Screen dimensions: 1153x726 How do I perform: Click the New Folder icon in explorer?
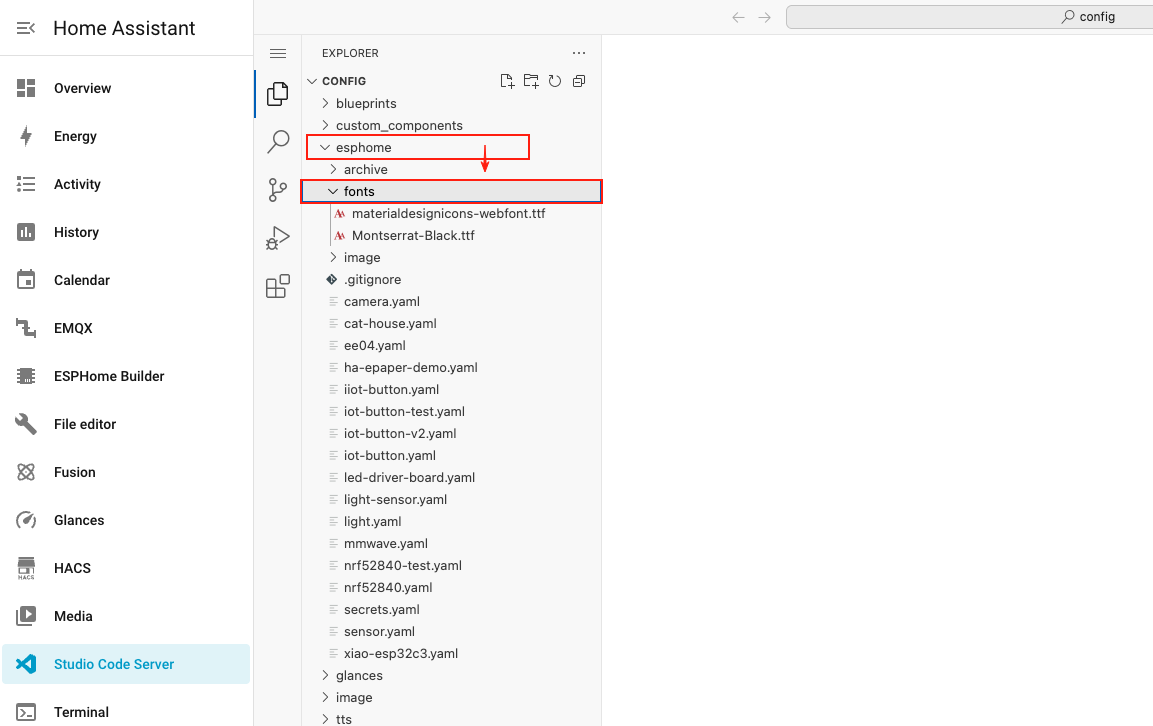pyautogui.click(x=531, y=81)
